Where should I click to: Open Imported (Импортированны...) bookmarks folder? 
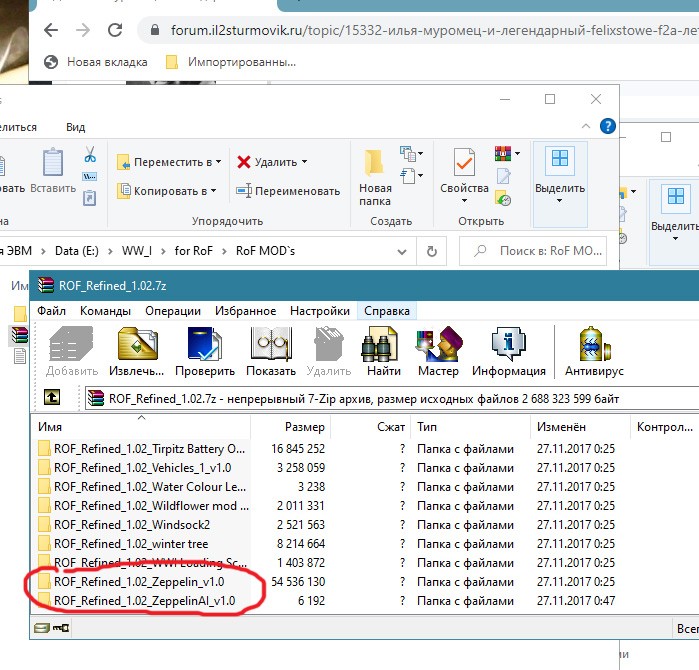[x=231, y=62]
